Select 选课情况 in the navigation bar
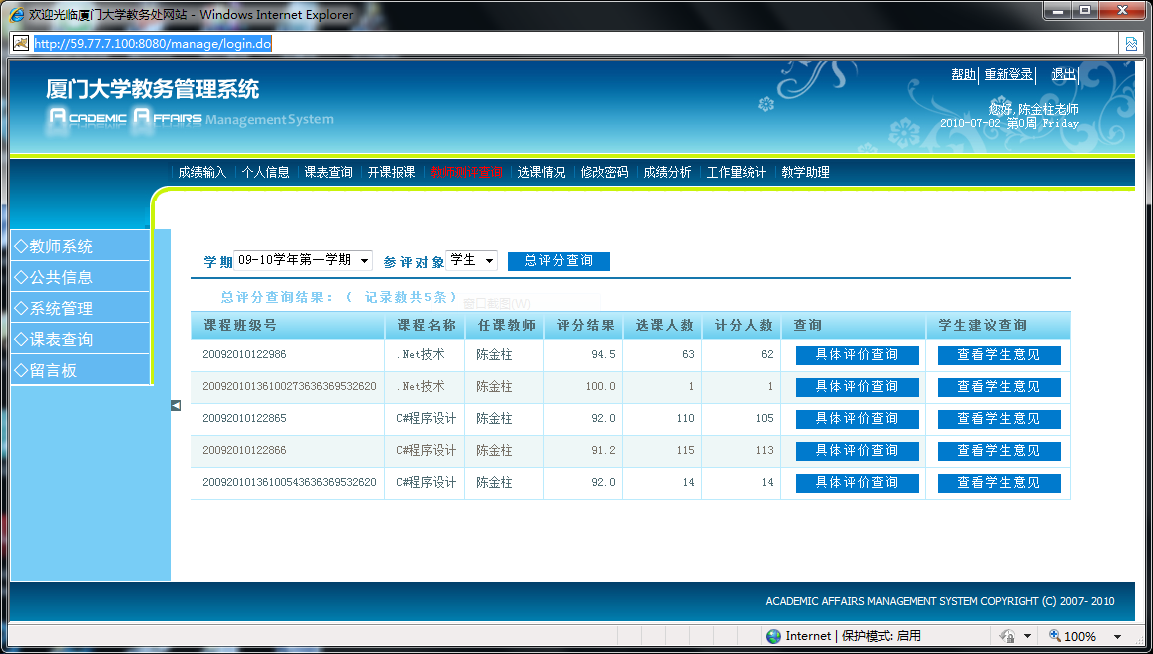This screenshot has height=654, width=1153. [541, 172]
